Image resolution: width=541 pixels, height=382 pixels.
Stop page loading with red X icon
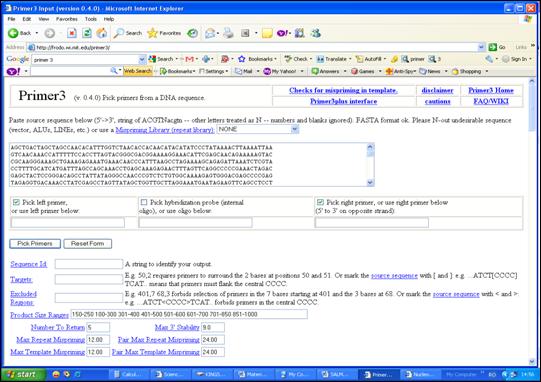72,33
